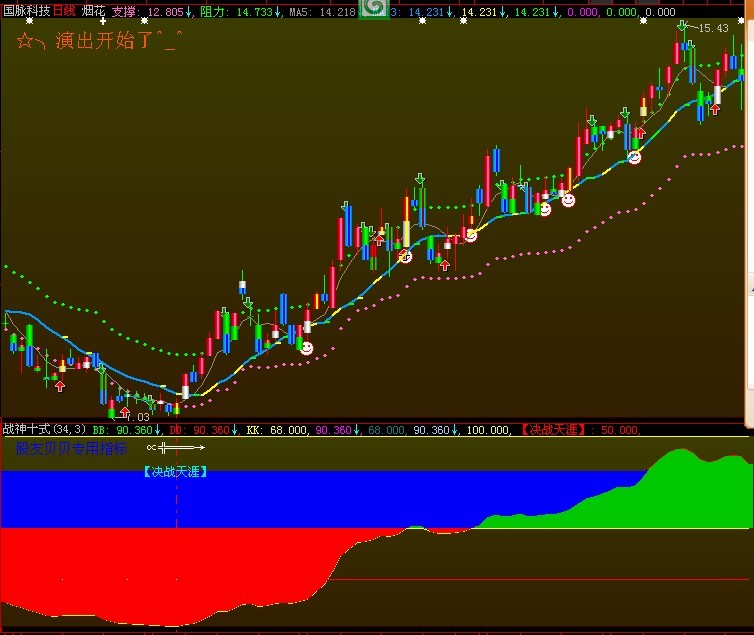Click the BB: 90.360 value
The image size is (754, 635).
[x=123, y=430]
